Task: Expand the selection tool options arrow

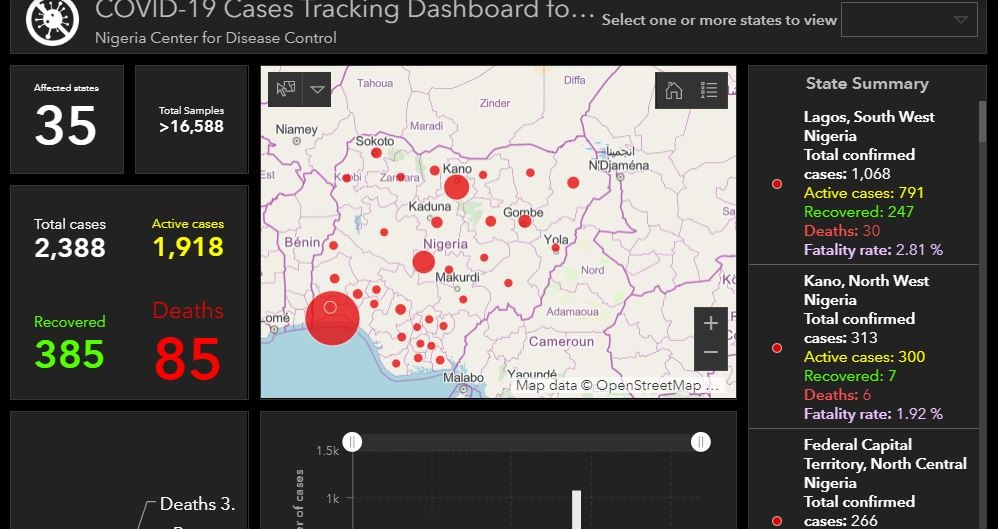Action: 317,89
